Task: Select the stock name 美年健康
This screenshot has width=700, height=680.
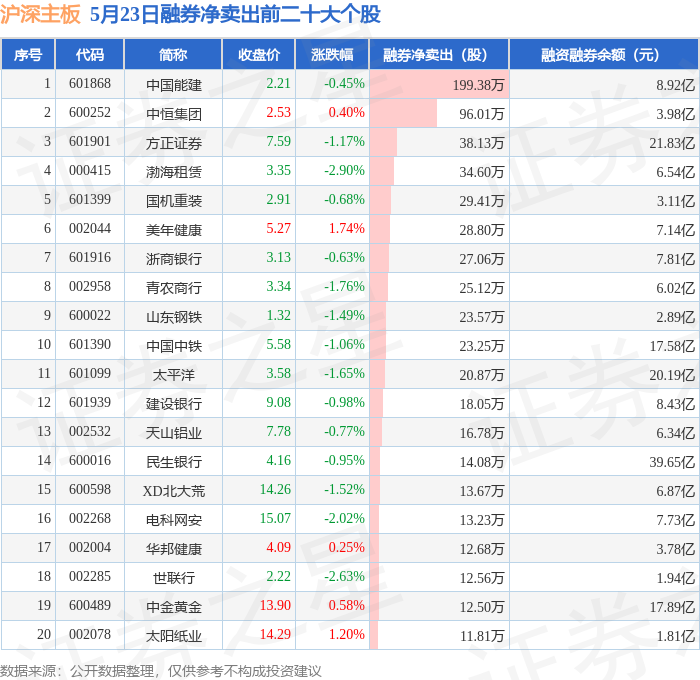Action: click(174, 229)
